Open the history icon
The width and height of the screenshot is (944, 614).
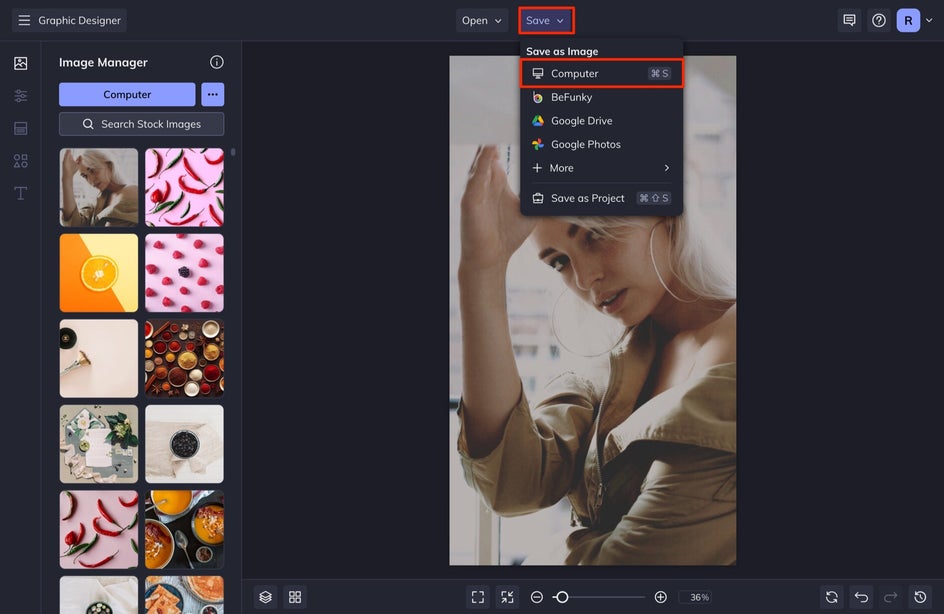(x=920, y=597)
